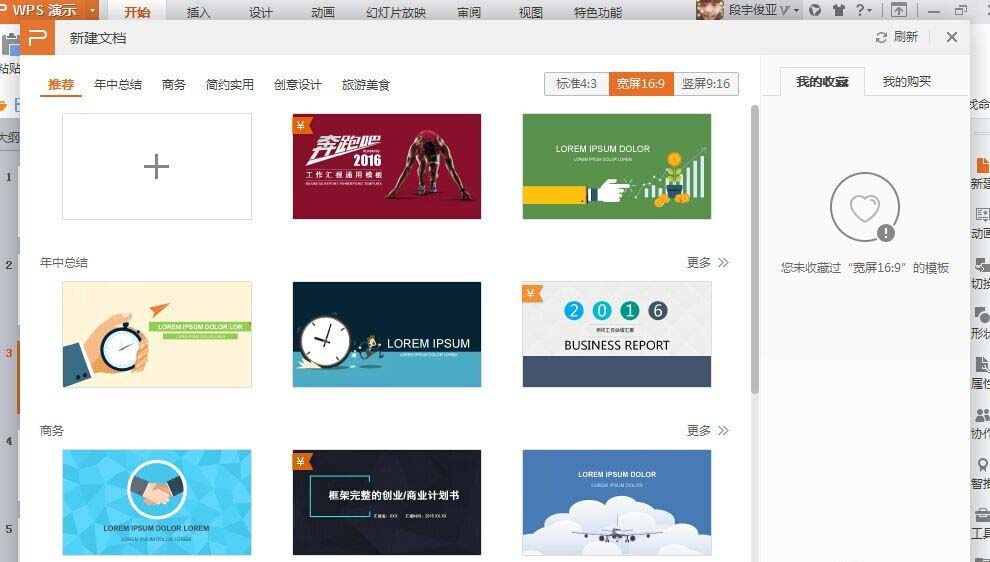This screenshot has width=990, height=562.
Task: Switch to 创意设计 template category
Action: tap(298, 85)
